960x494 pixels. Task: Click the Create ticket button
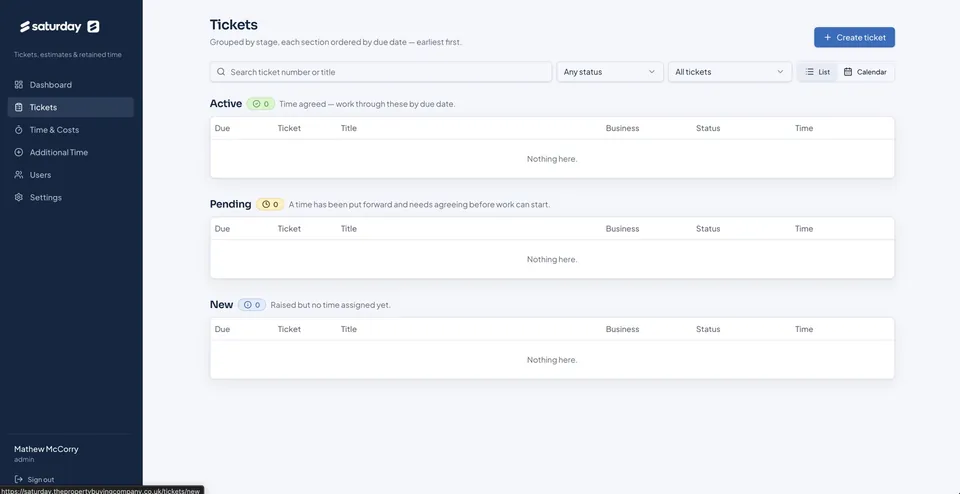click(x=854, y=37)
